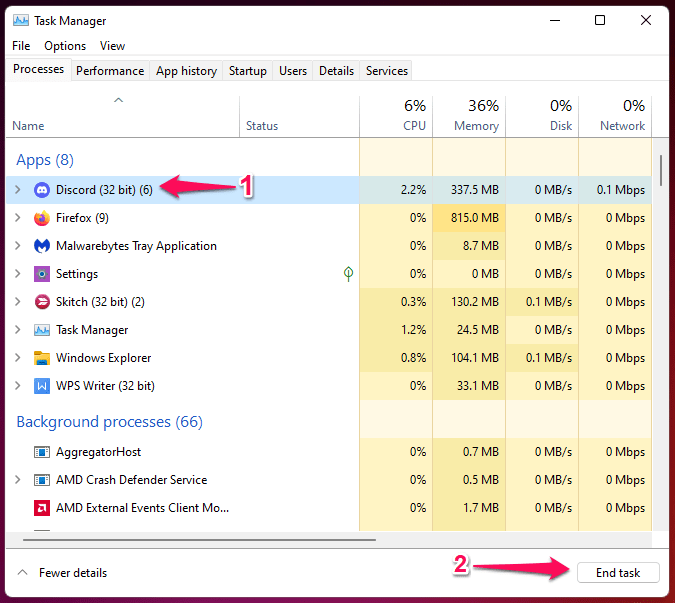The image size is (675, 603).
Task: Click the Malwarebytes Tray Application icon
Action: [x=42, y=246]
